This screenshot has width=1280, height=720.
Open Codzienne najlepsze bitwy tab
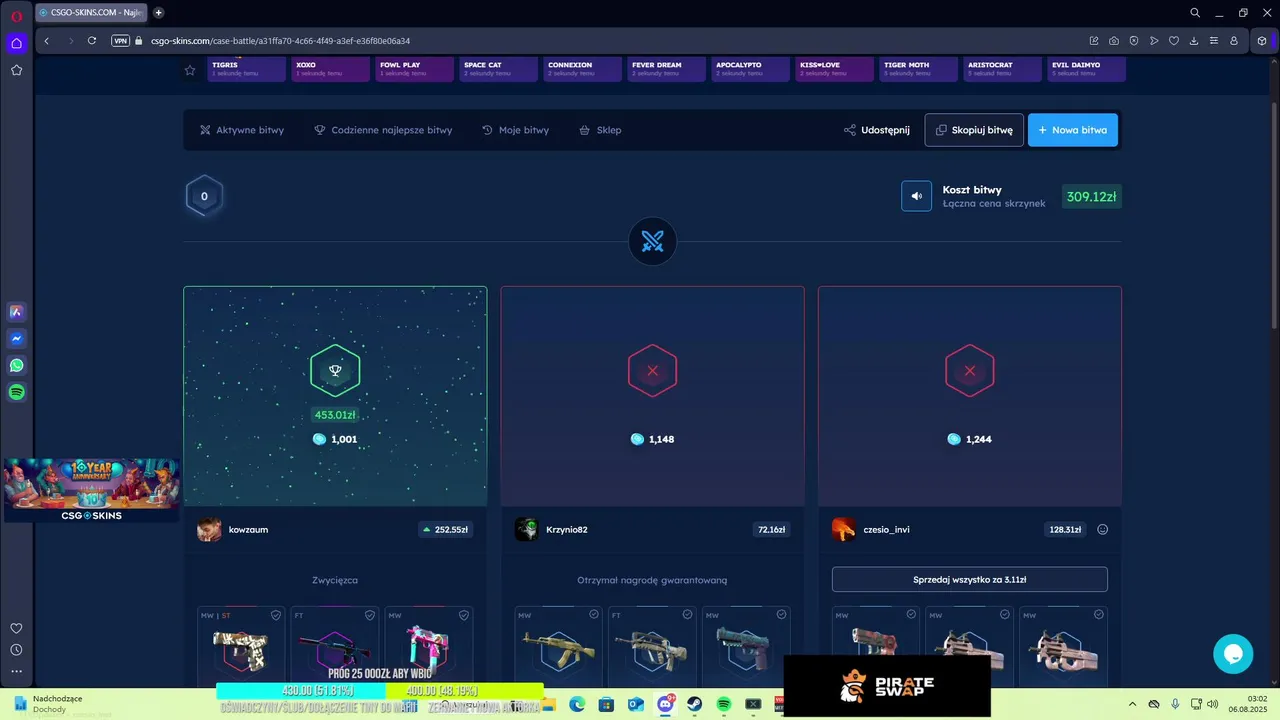pyautogui.click(x=383, y=130)
